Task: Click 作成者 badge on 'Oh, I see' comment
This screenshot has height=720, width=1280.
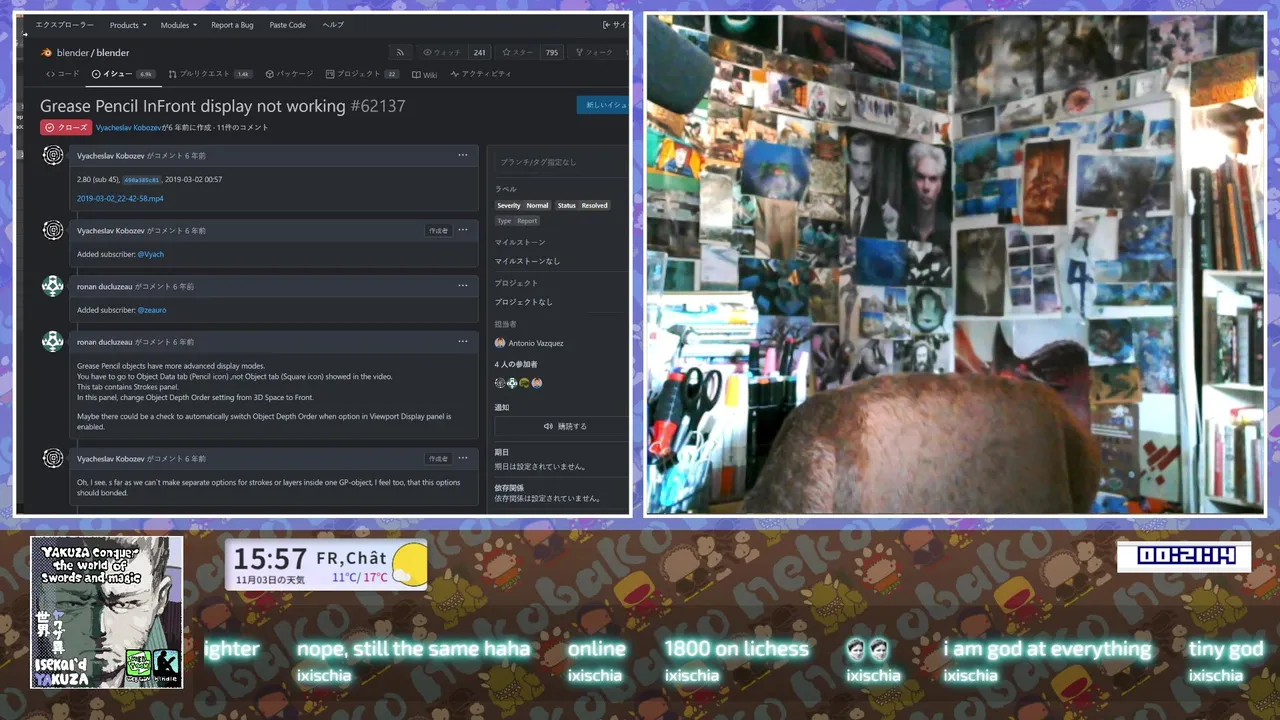Action: [x=438, y=458]
